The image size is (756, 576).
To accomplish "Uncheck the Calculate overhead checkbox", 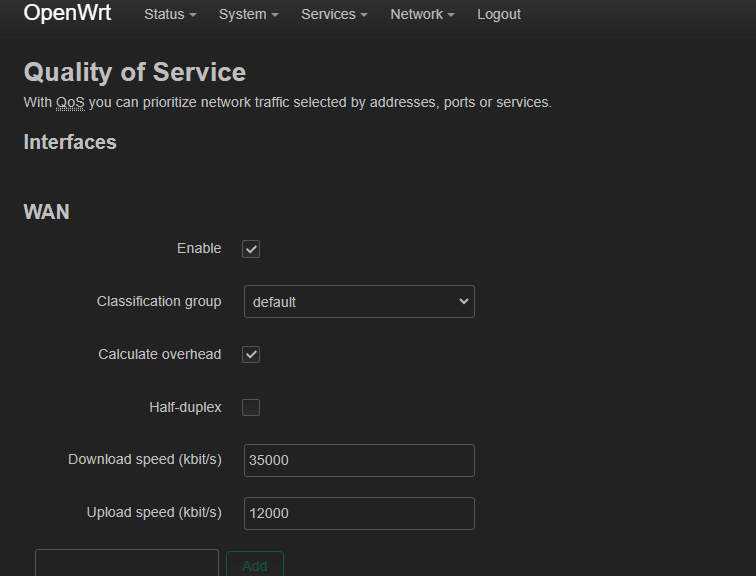I will [x=251, y=354].
